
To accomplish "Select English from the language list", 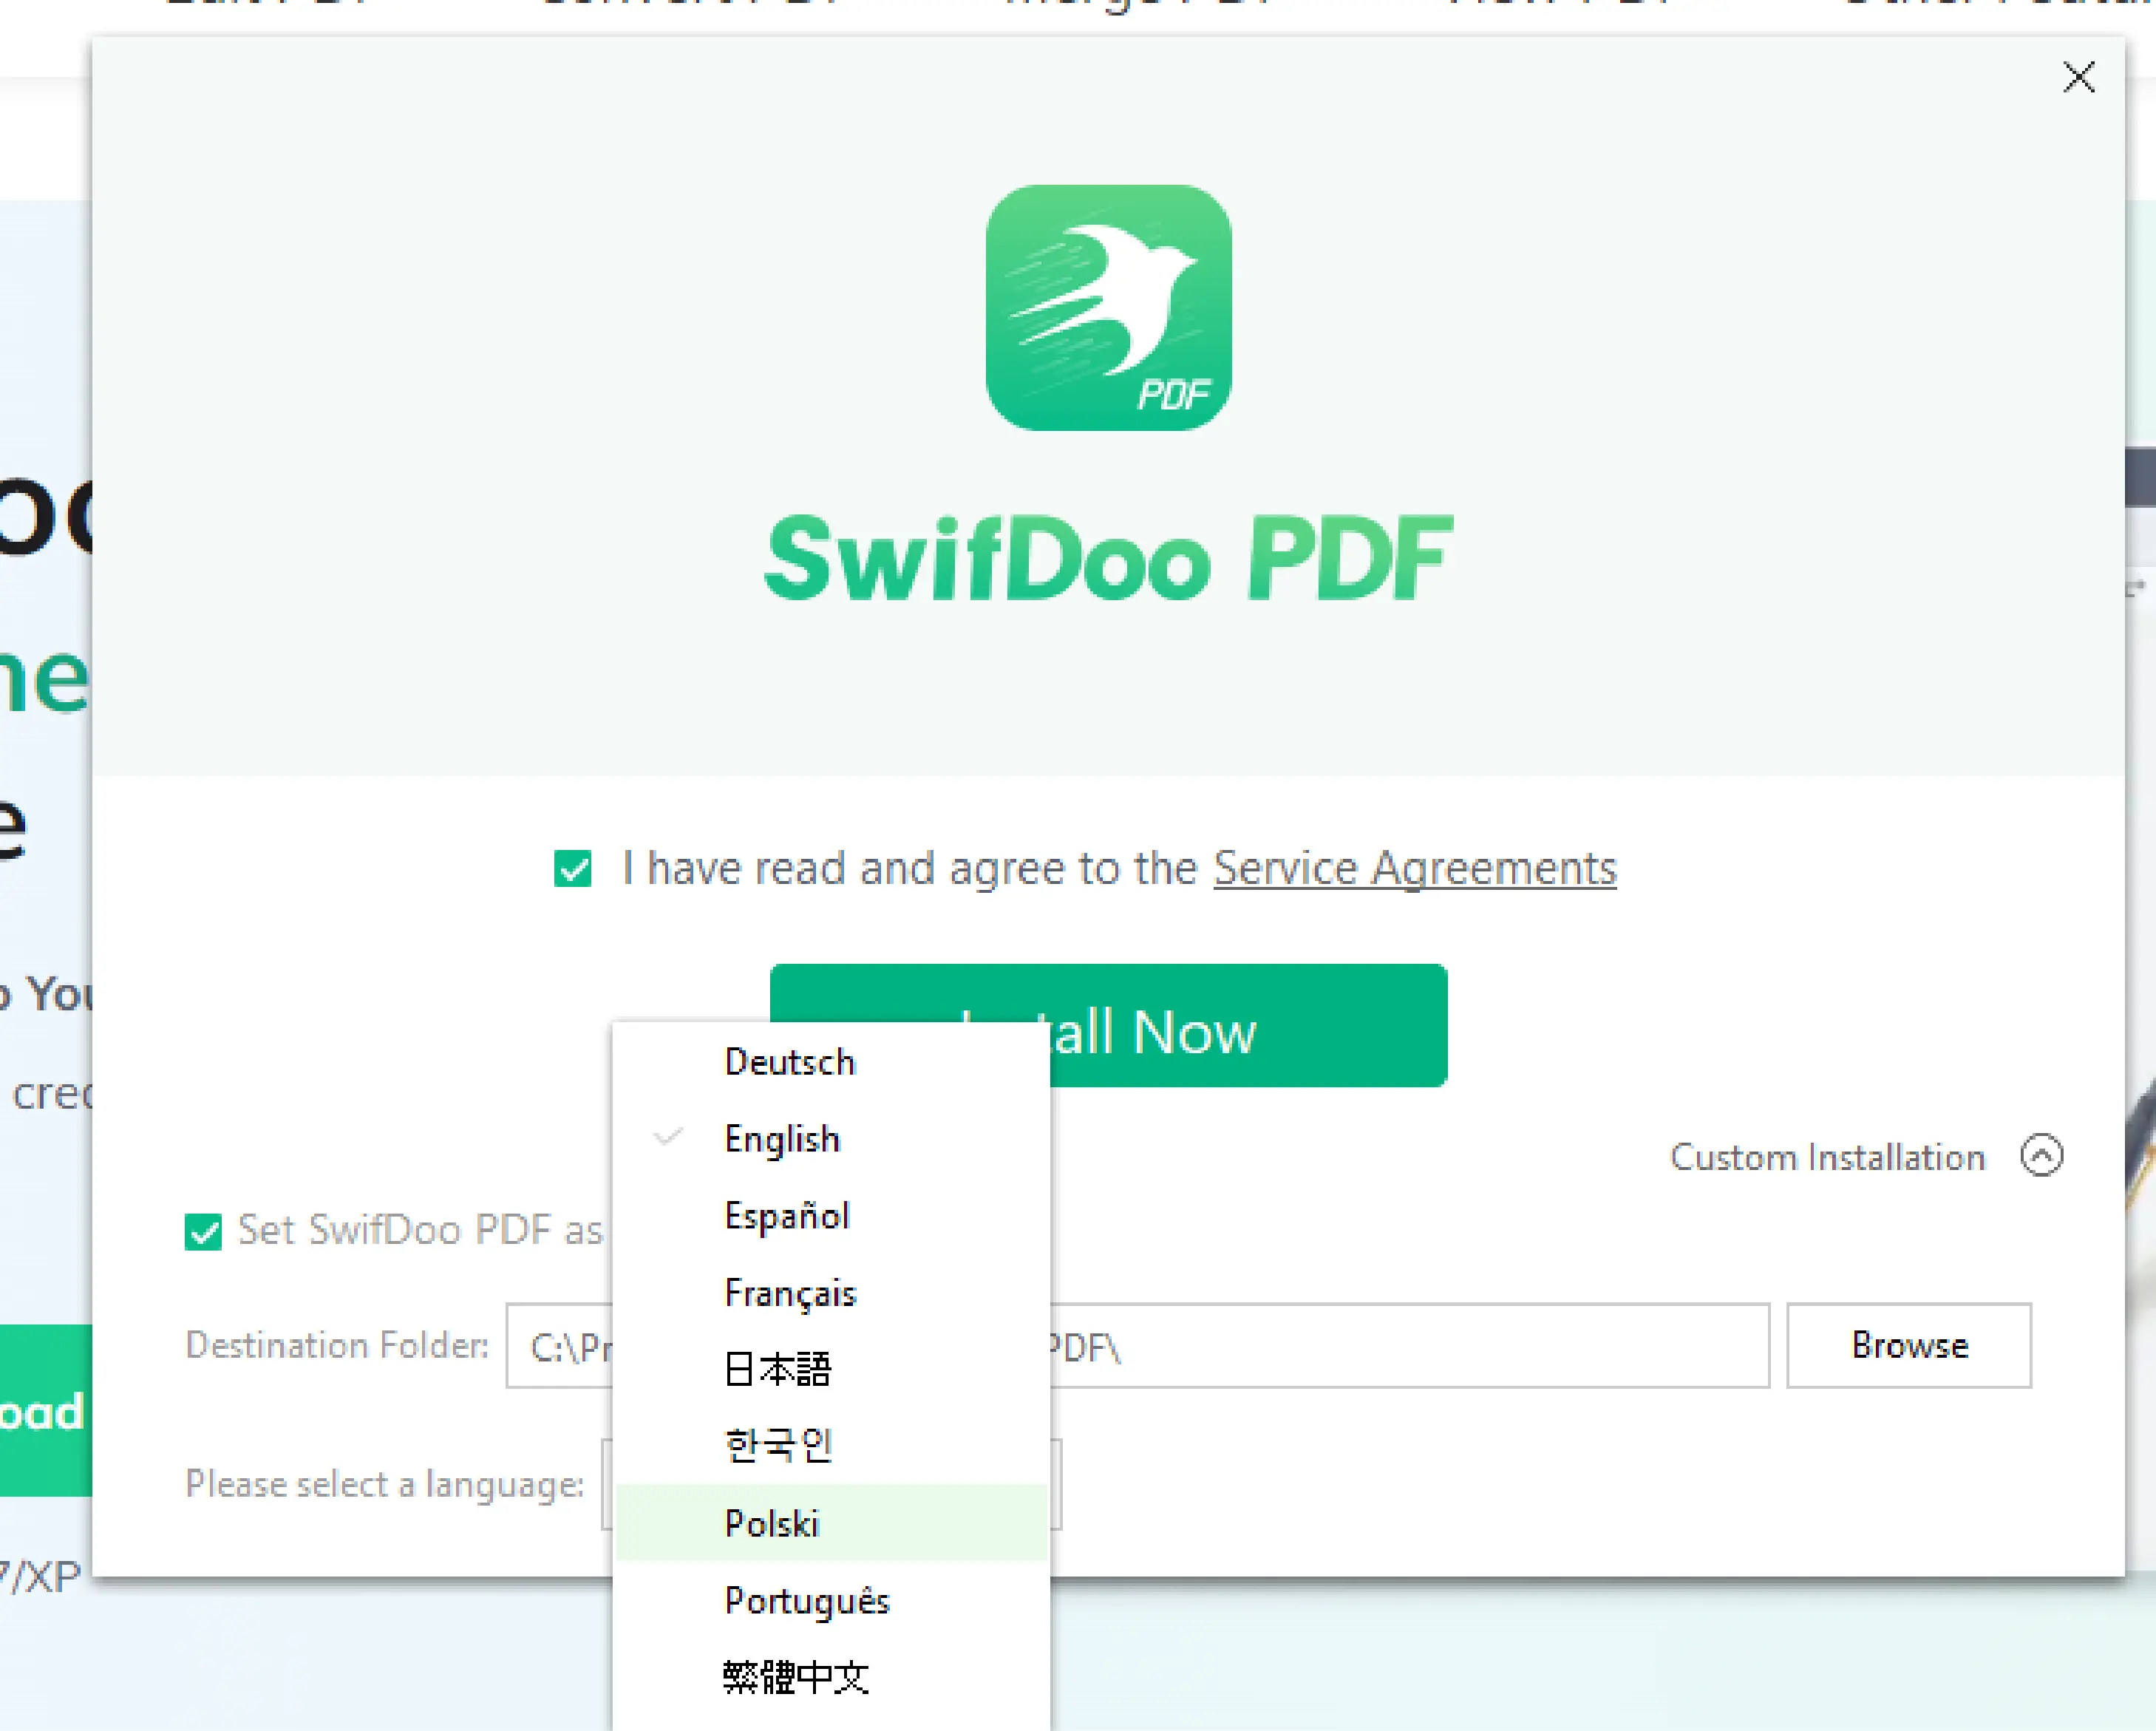I will (831, 1139).
